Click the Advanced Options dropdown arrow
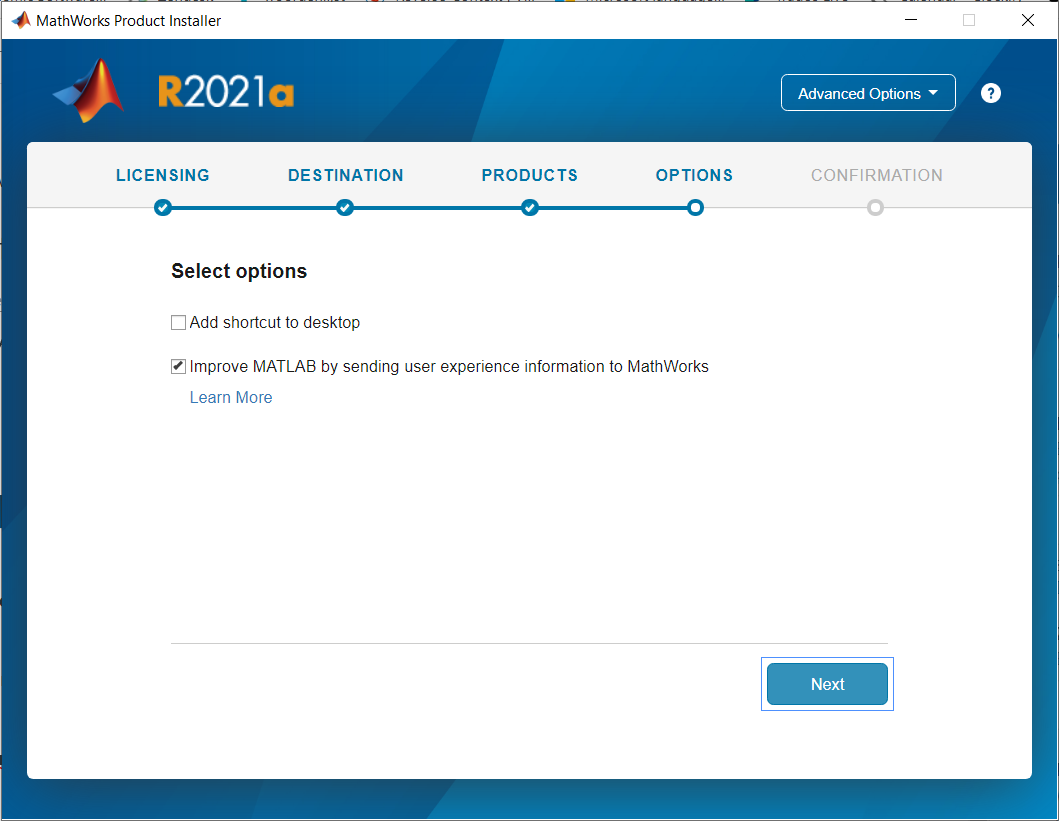This screenshot has height=821, width=1059. pos(933,92)
